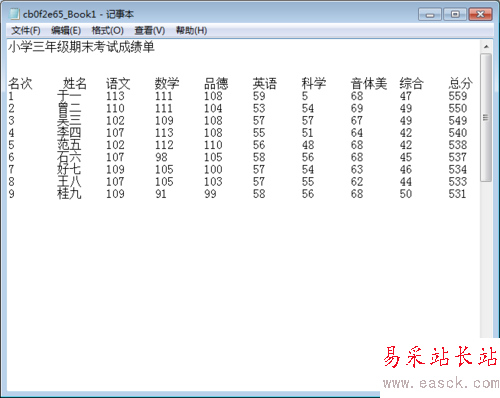Open the 格式(O) menu
This screenshot has height=398, width=500.
point(107,31)
